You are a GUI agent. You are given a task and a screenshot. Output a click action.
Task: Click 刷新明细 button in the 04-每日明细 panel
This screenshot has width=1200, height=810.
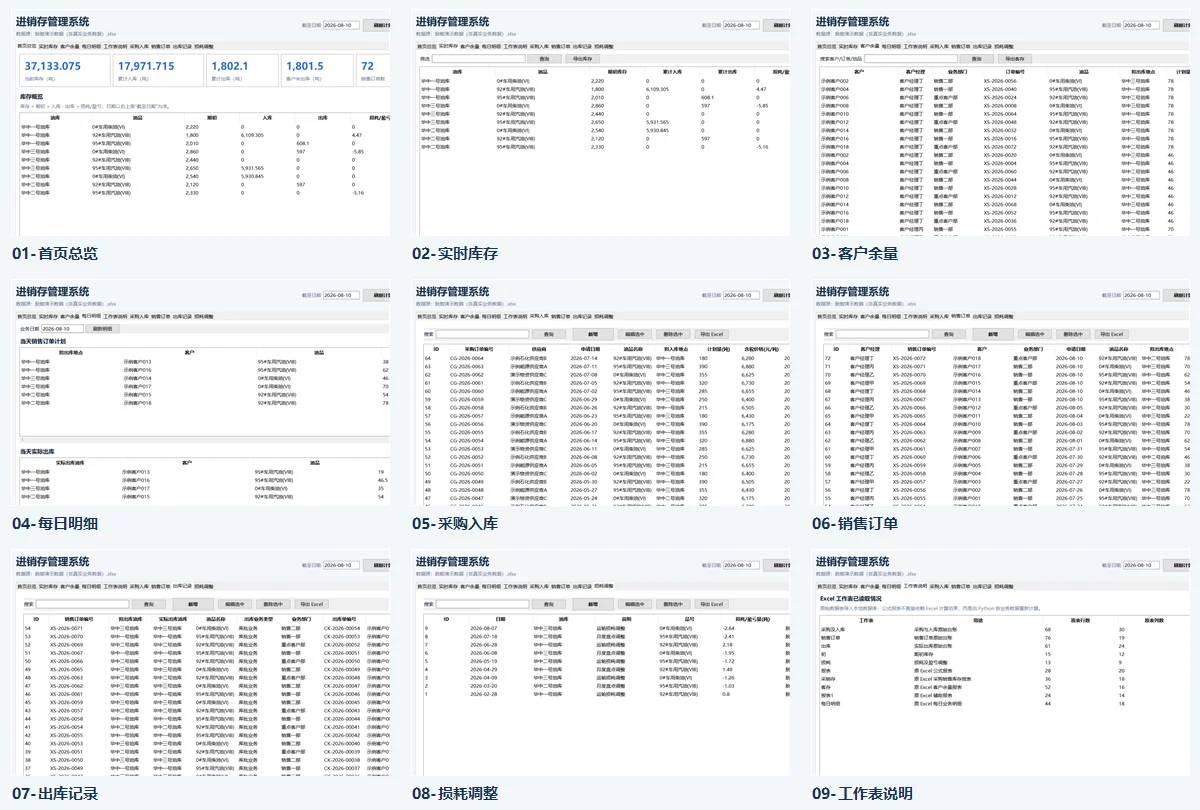point(103,328)
